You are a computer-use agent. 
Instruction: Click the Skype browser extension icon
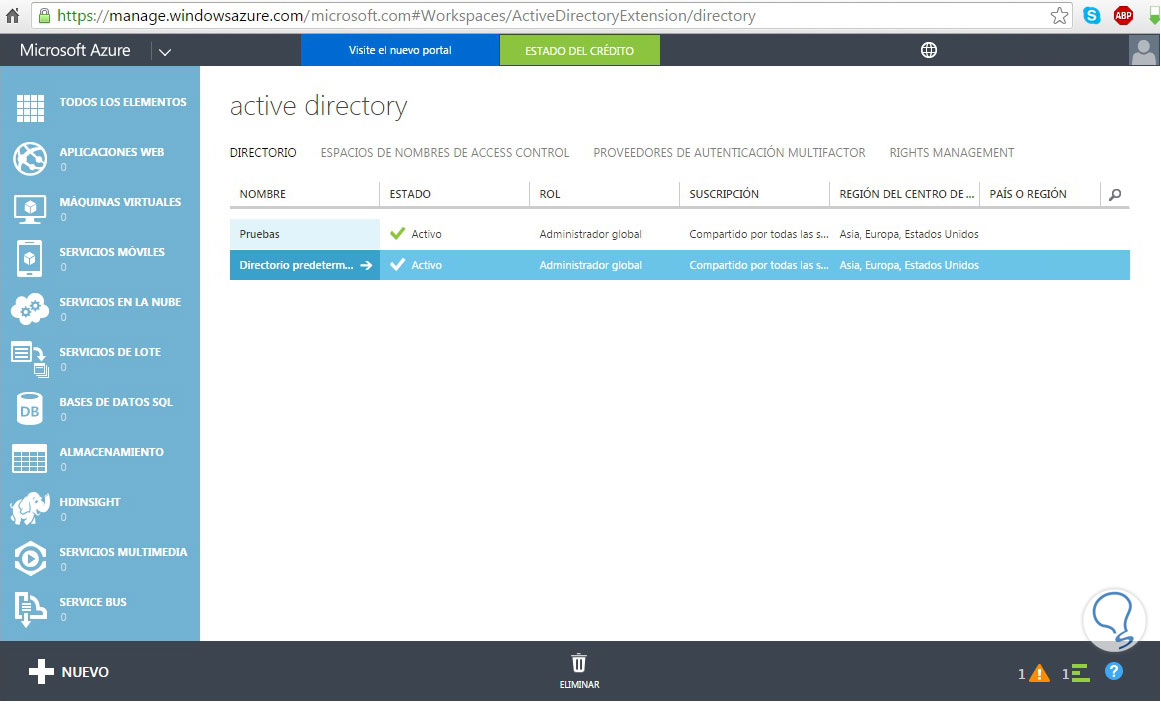click(1091, 16)
